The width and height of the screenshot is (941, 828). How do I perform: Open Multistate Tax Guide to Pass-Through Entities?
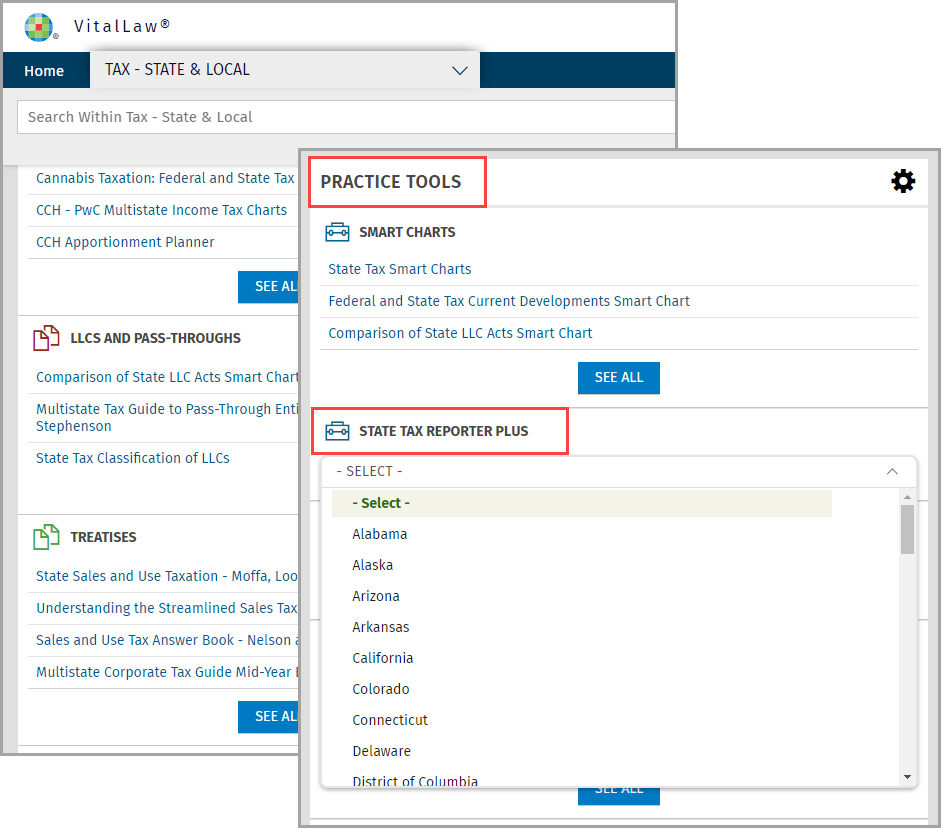[167, 417]
